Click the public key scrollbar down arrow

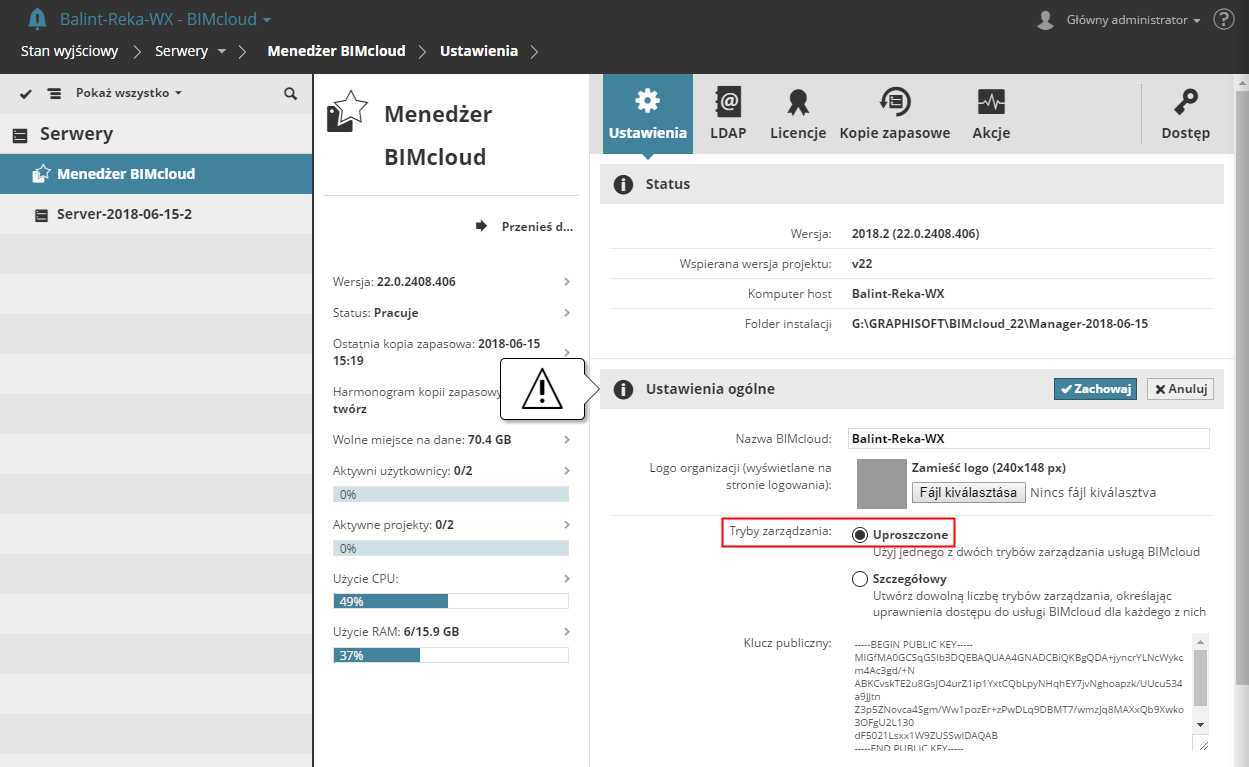click(x=1201, y=725)
